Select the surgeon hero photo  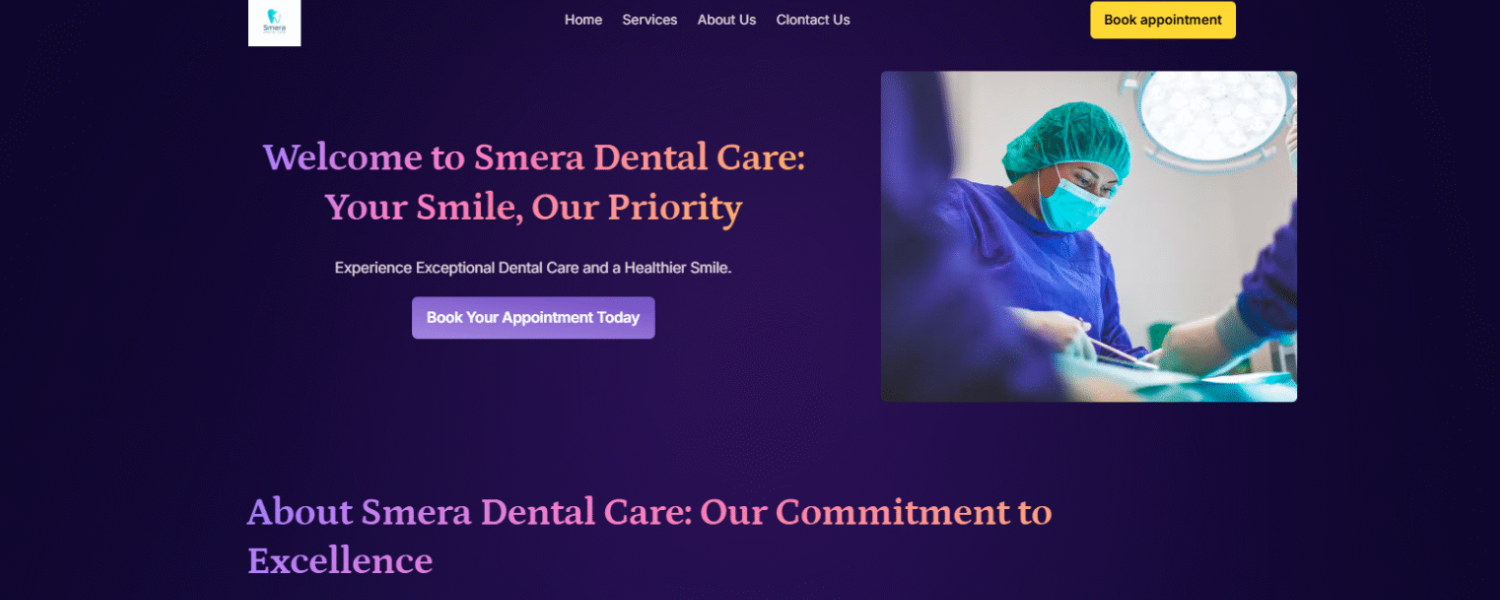[1089, 236]
